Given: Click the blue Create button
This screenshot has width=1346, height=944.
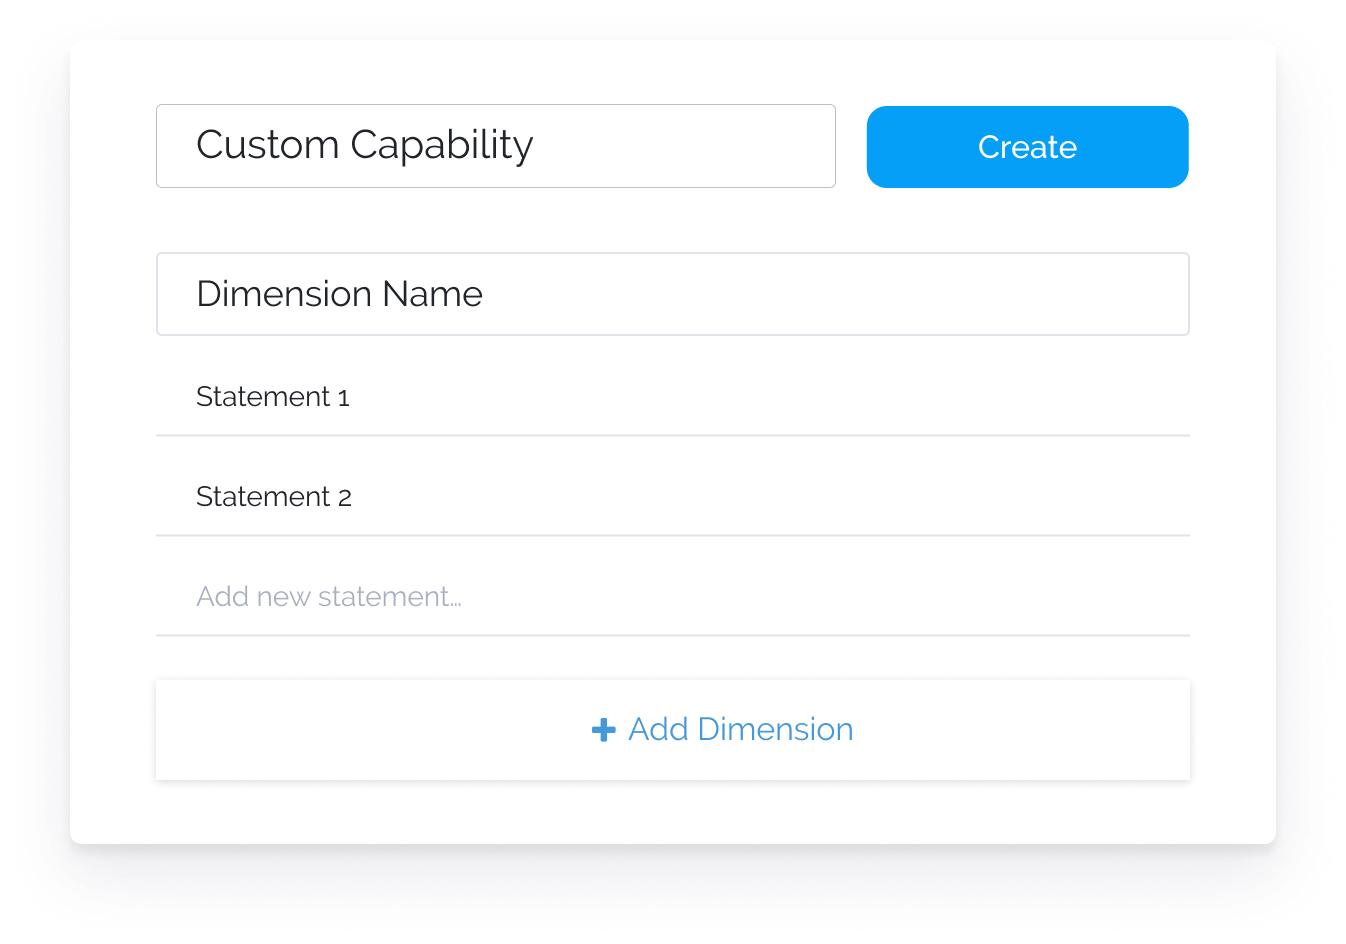Looking at the screenshot, I should (1027, 147).
